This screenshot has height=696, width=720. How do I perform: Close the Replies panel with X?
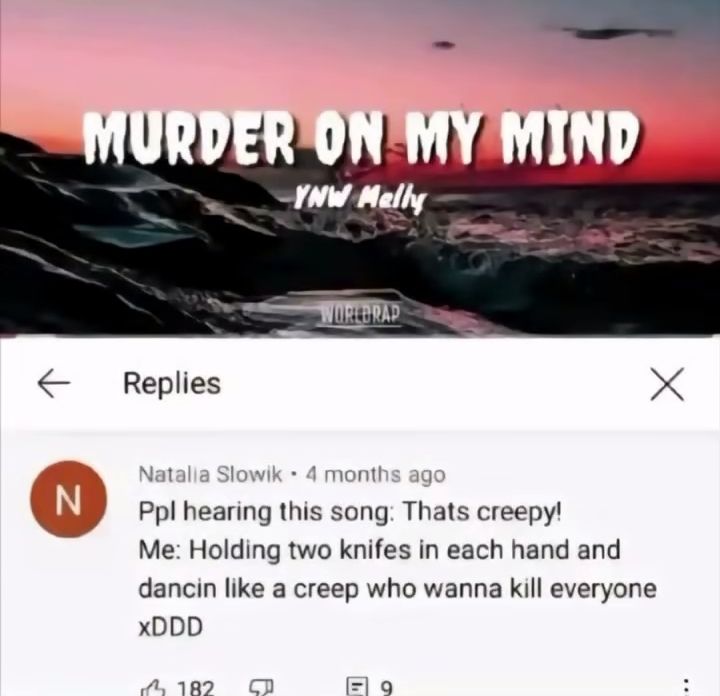point(667,384)
